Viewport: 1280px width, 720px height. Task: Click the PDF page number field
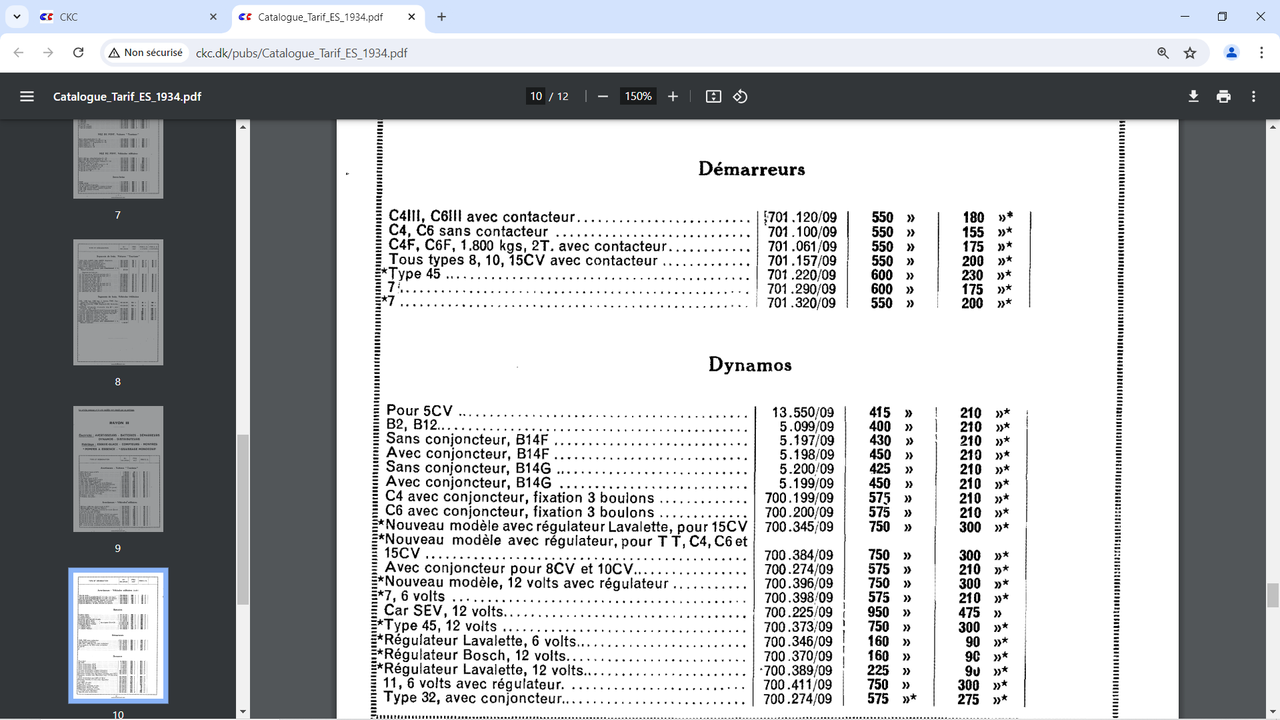click(x=536, y=96)
